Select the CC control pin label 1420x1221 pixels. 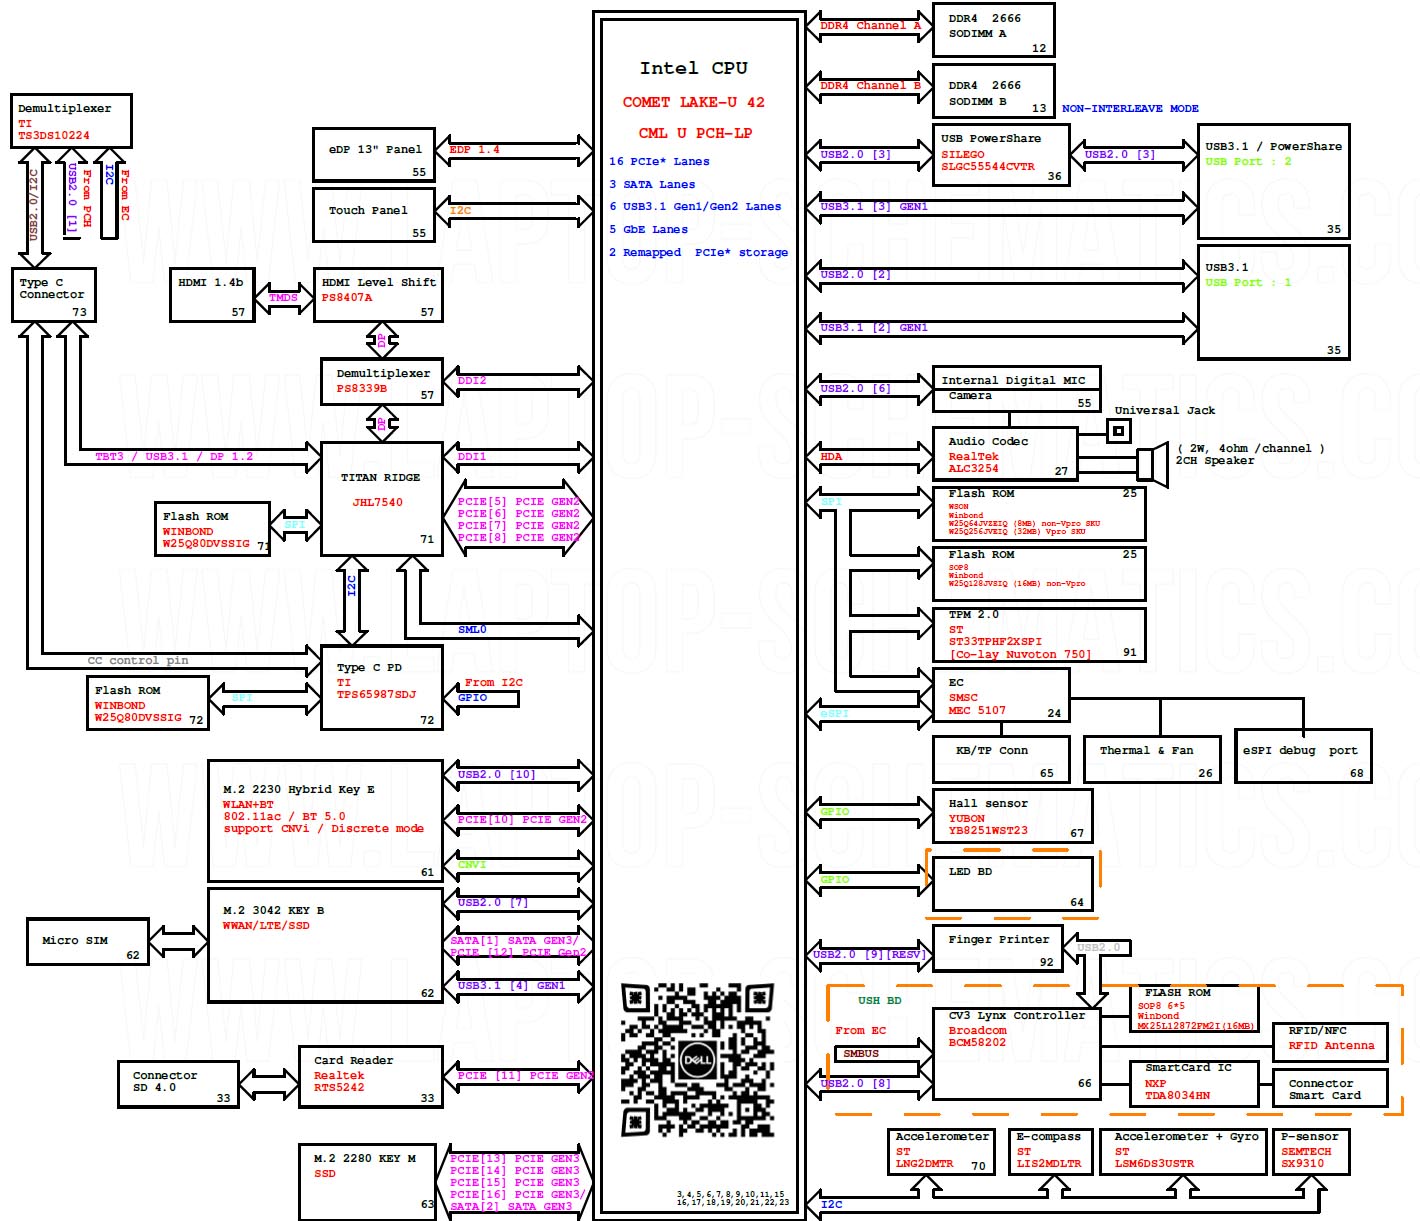click(138, 661)
